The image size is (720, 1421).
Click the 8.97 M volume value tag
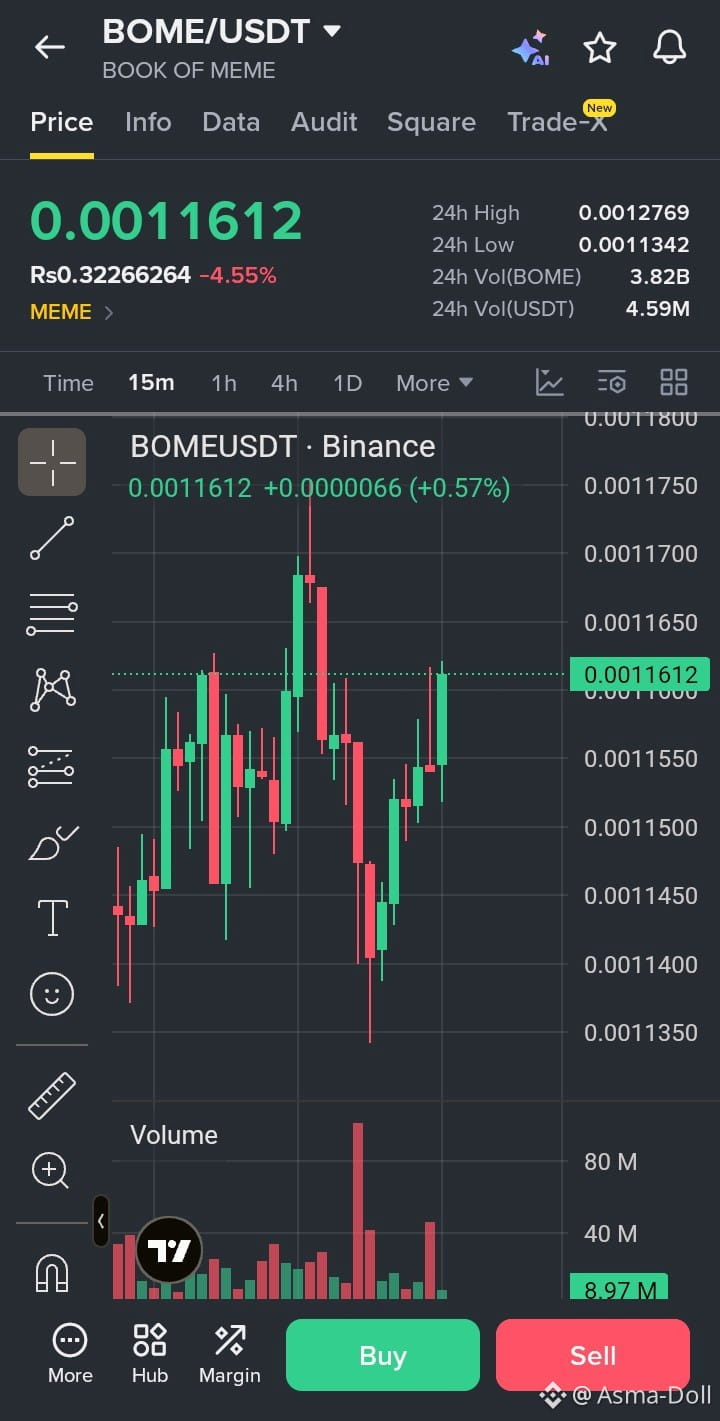619,1288
